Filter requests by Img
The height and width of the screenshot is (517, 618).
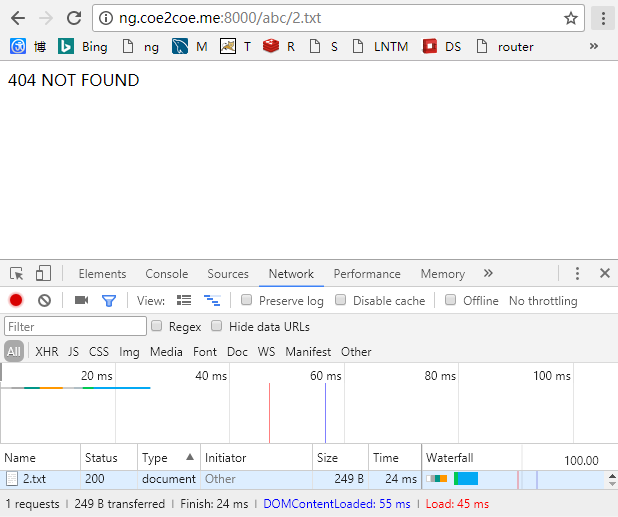129,352
